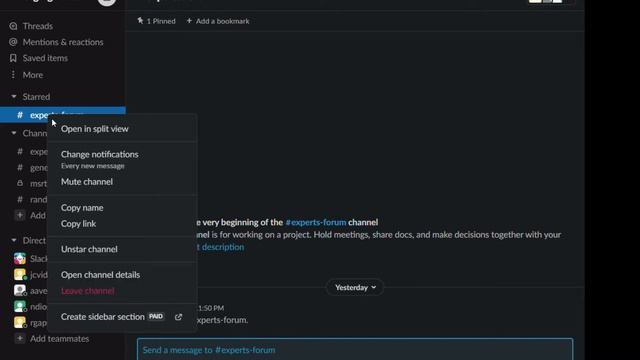Click Add a bookmark
Screen dimensions: 640x360
point(218,21)
